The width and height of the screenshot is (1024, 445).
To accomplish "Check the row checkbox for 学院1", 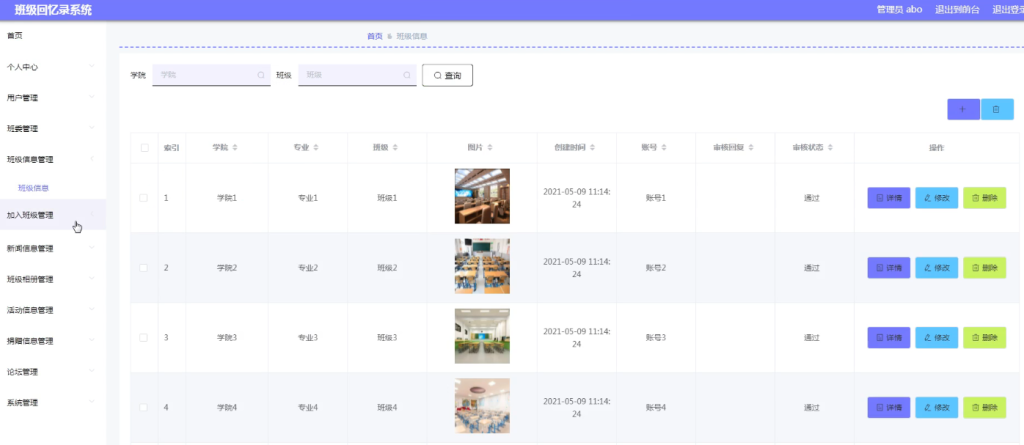I will (x=144, y=197).
